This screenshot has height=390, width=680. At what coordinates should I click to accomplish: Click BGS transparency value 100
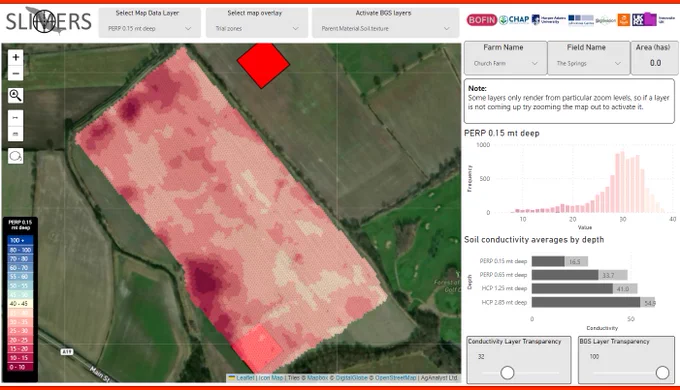point(594,357)
